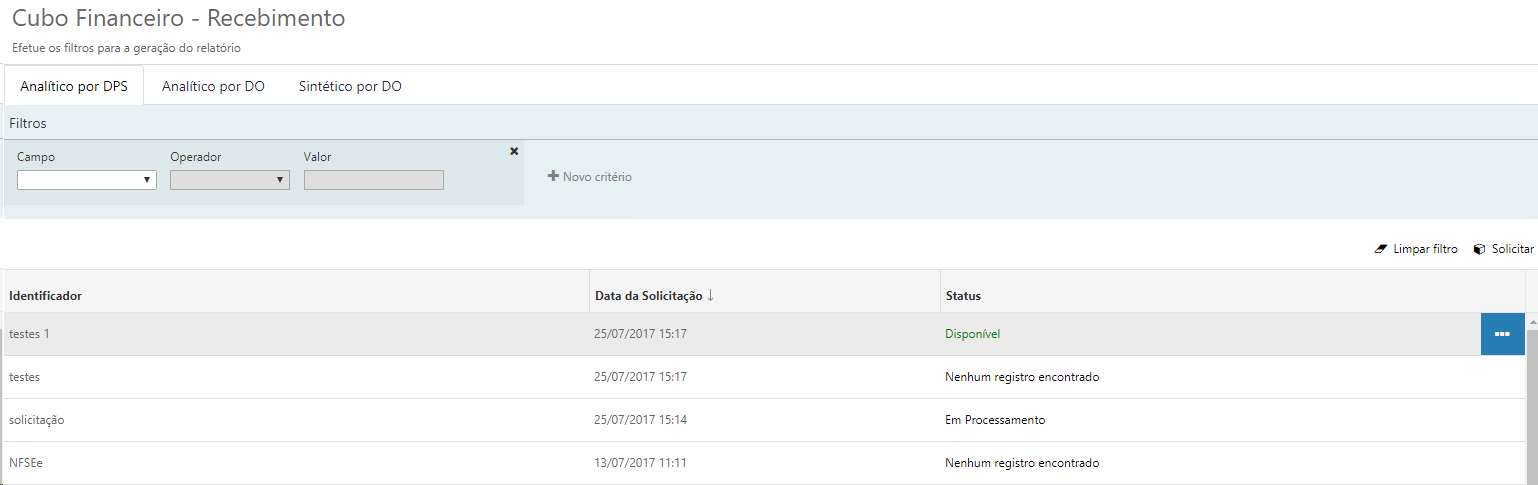Screen dimensions: 1538x485
Task: Switch to Analítico por DO tab
Action: tap(213, 86)
